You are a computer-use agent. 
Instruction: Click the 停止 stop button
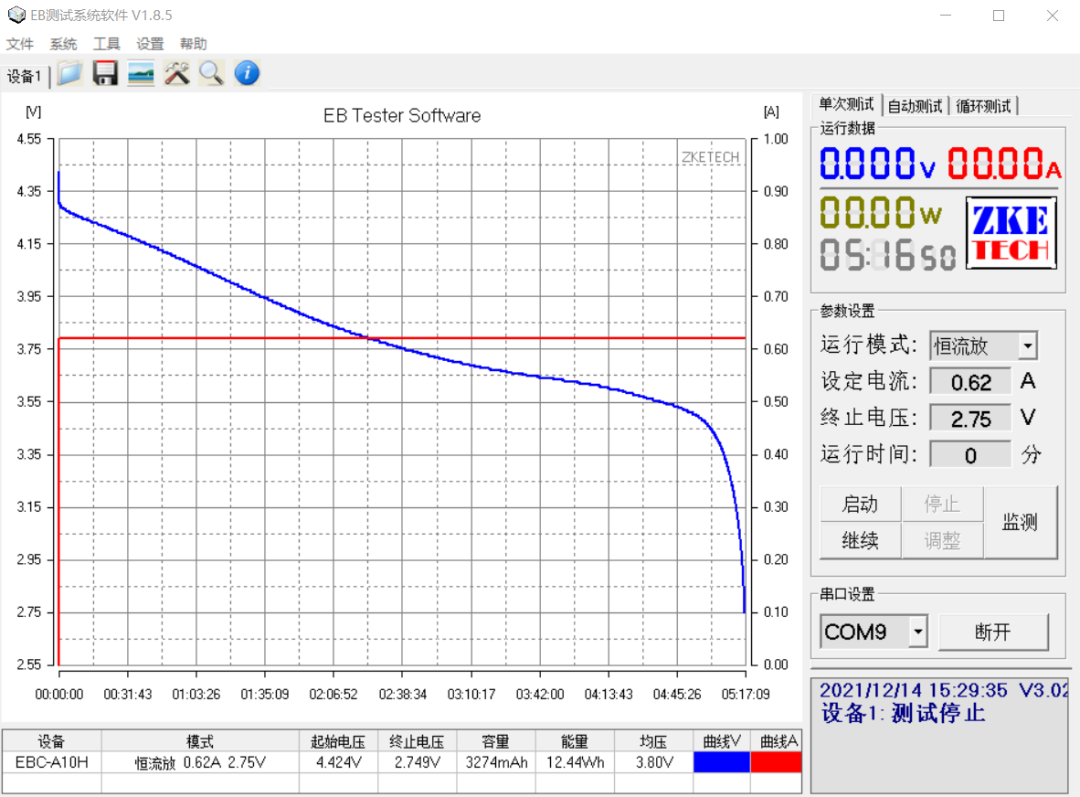(942, 504)
